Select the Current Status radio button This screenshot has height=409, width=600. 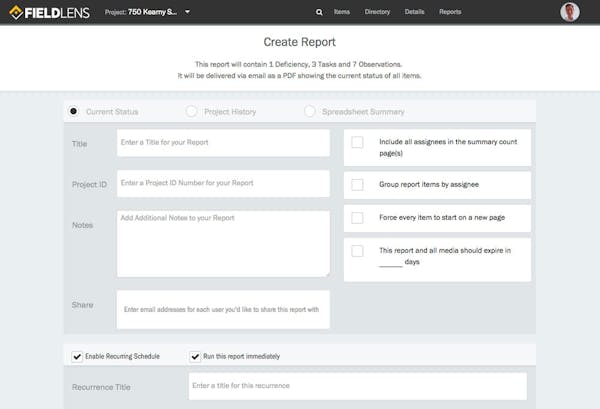(x=73, y=111)
